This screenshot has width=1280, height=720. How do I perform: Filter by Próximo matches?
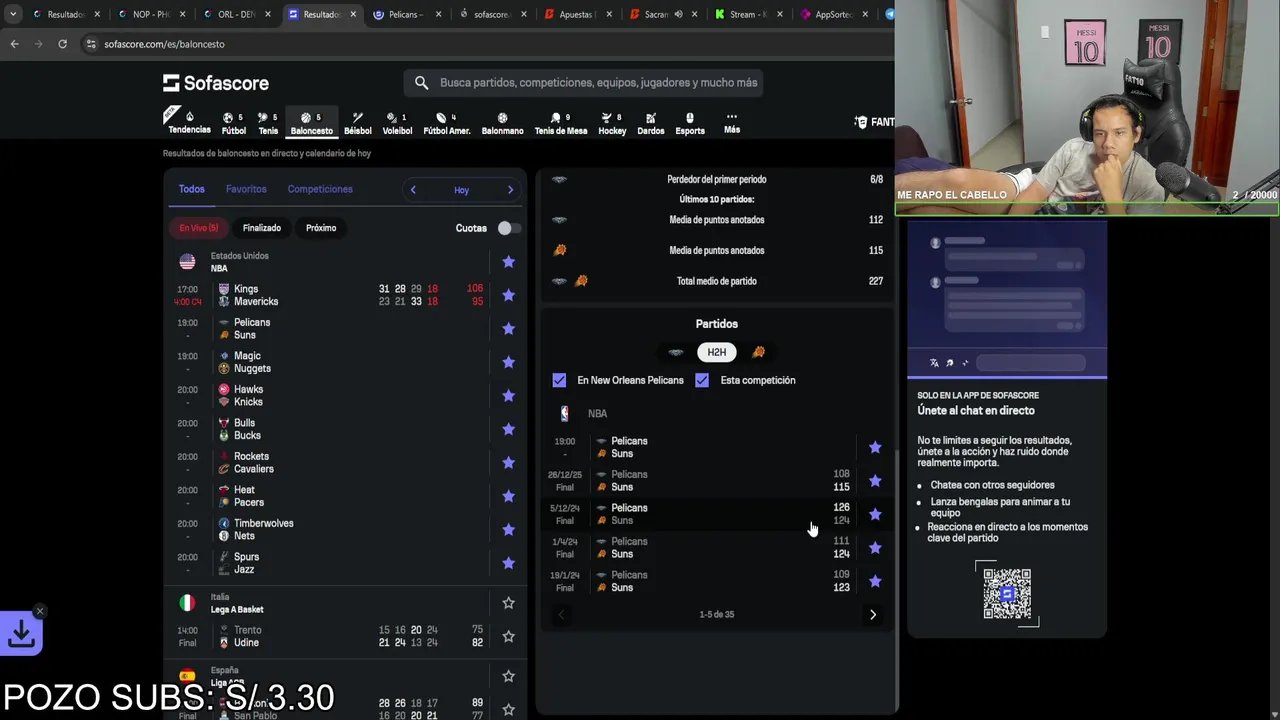[x=321, y=228]
